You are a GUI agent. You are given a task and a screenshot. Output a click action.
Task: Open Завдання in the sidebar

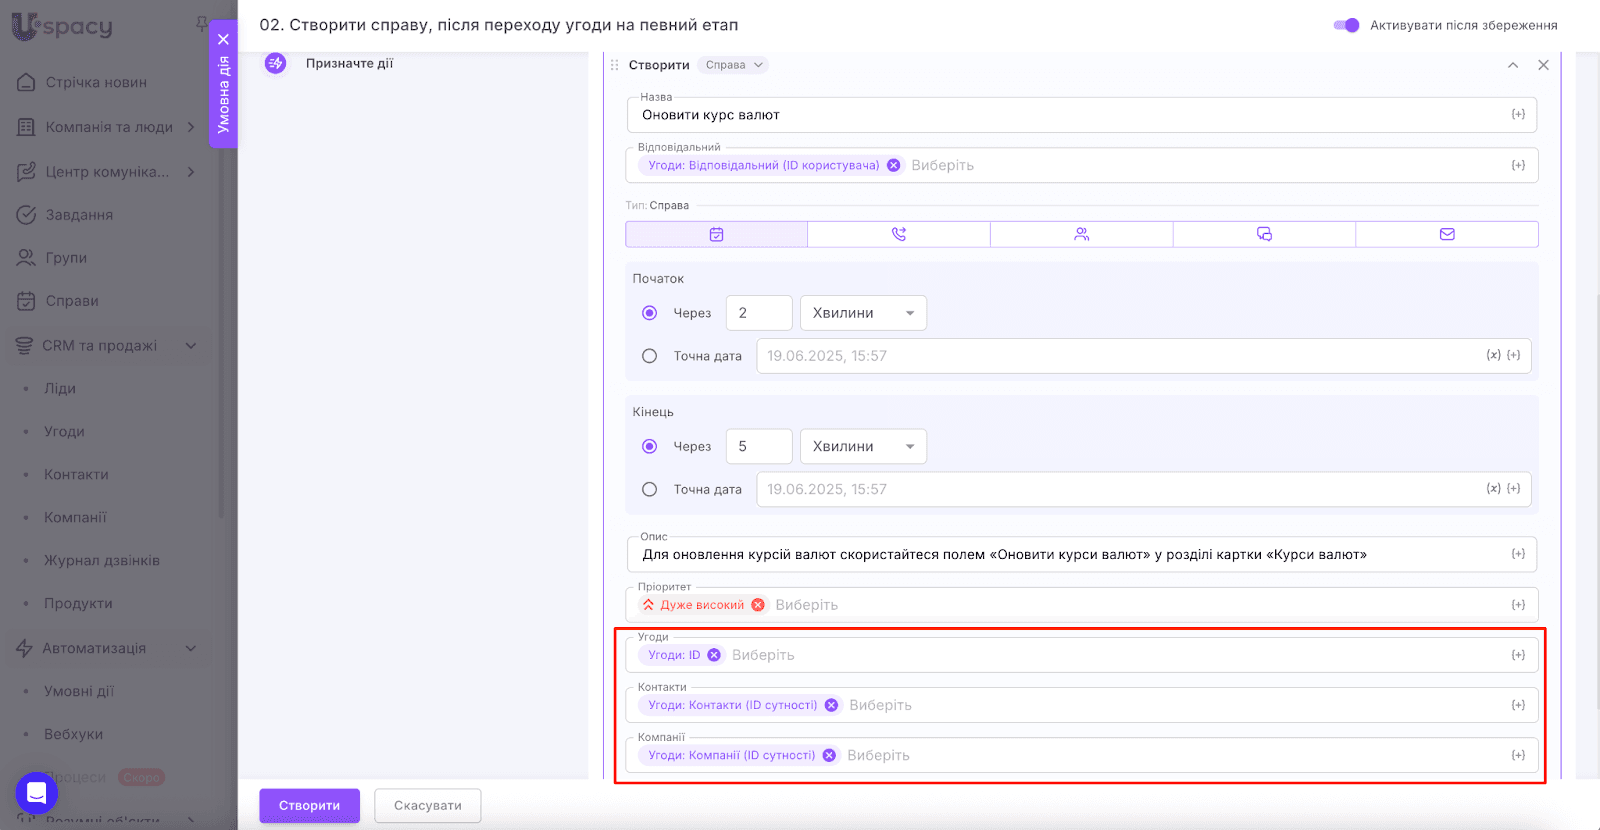click(79, 215)
